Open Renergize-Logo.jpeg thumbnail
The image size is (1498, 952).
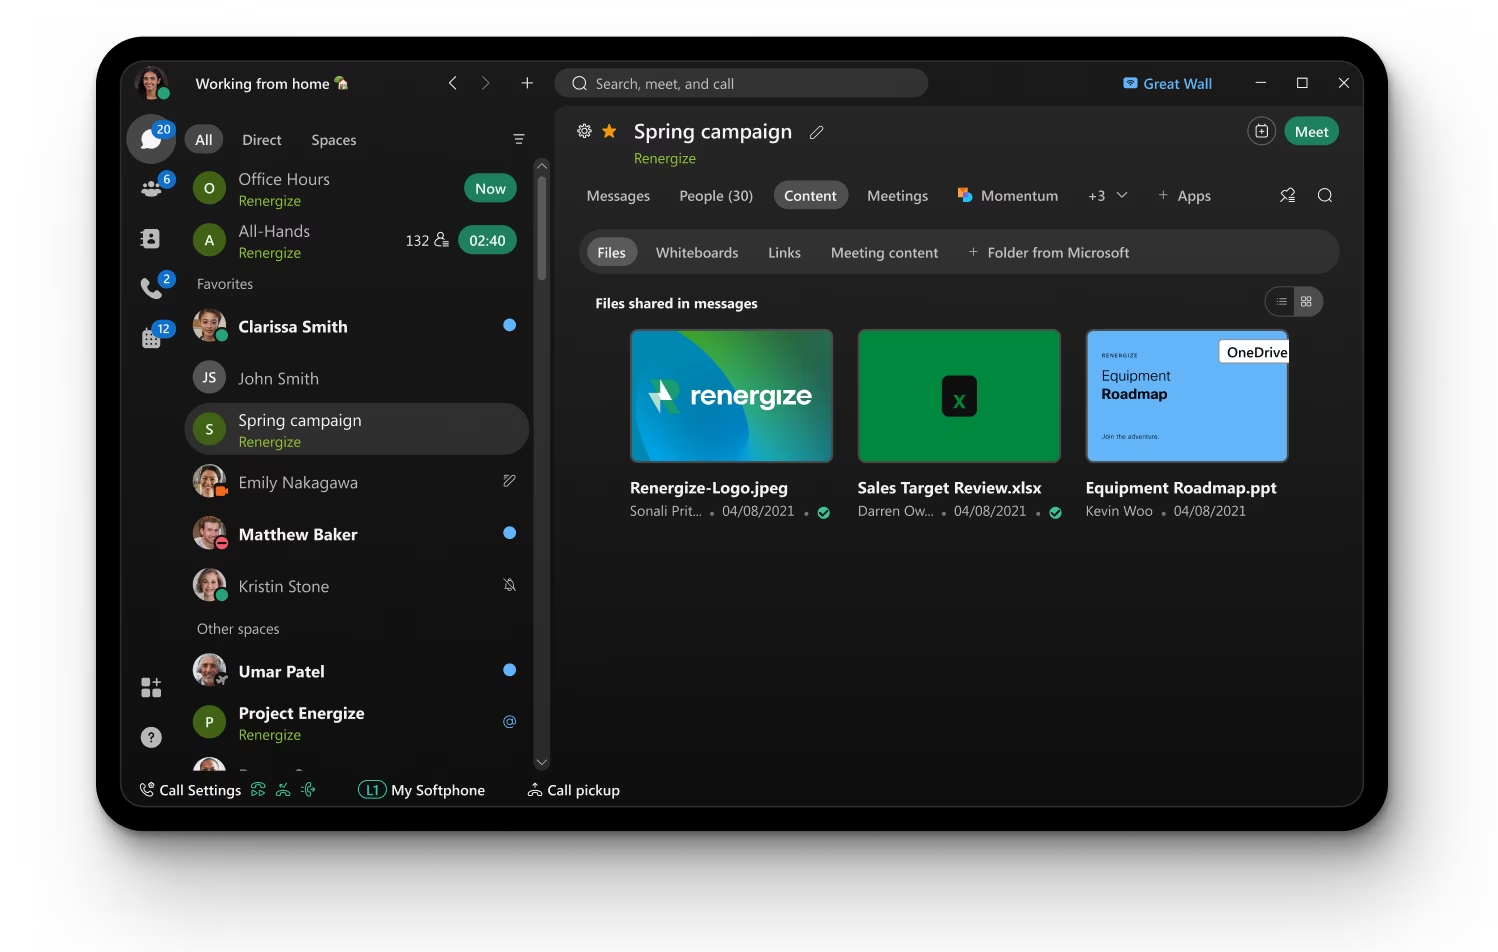731,396
